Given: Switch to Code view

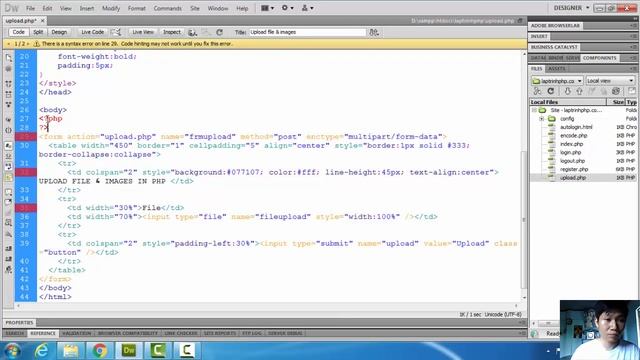Looking at the screenshot, I should pyautogui.click(x=18, y=32).
